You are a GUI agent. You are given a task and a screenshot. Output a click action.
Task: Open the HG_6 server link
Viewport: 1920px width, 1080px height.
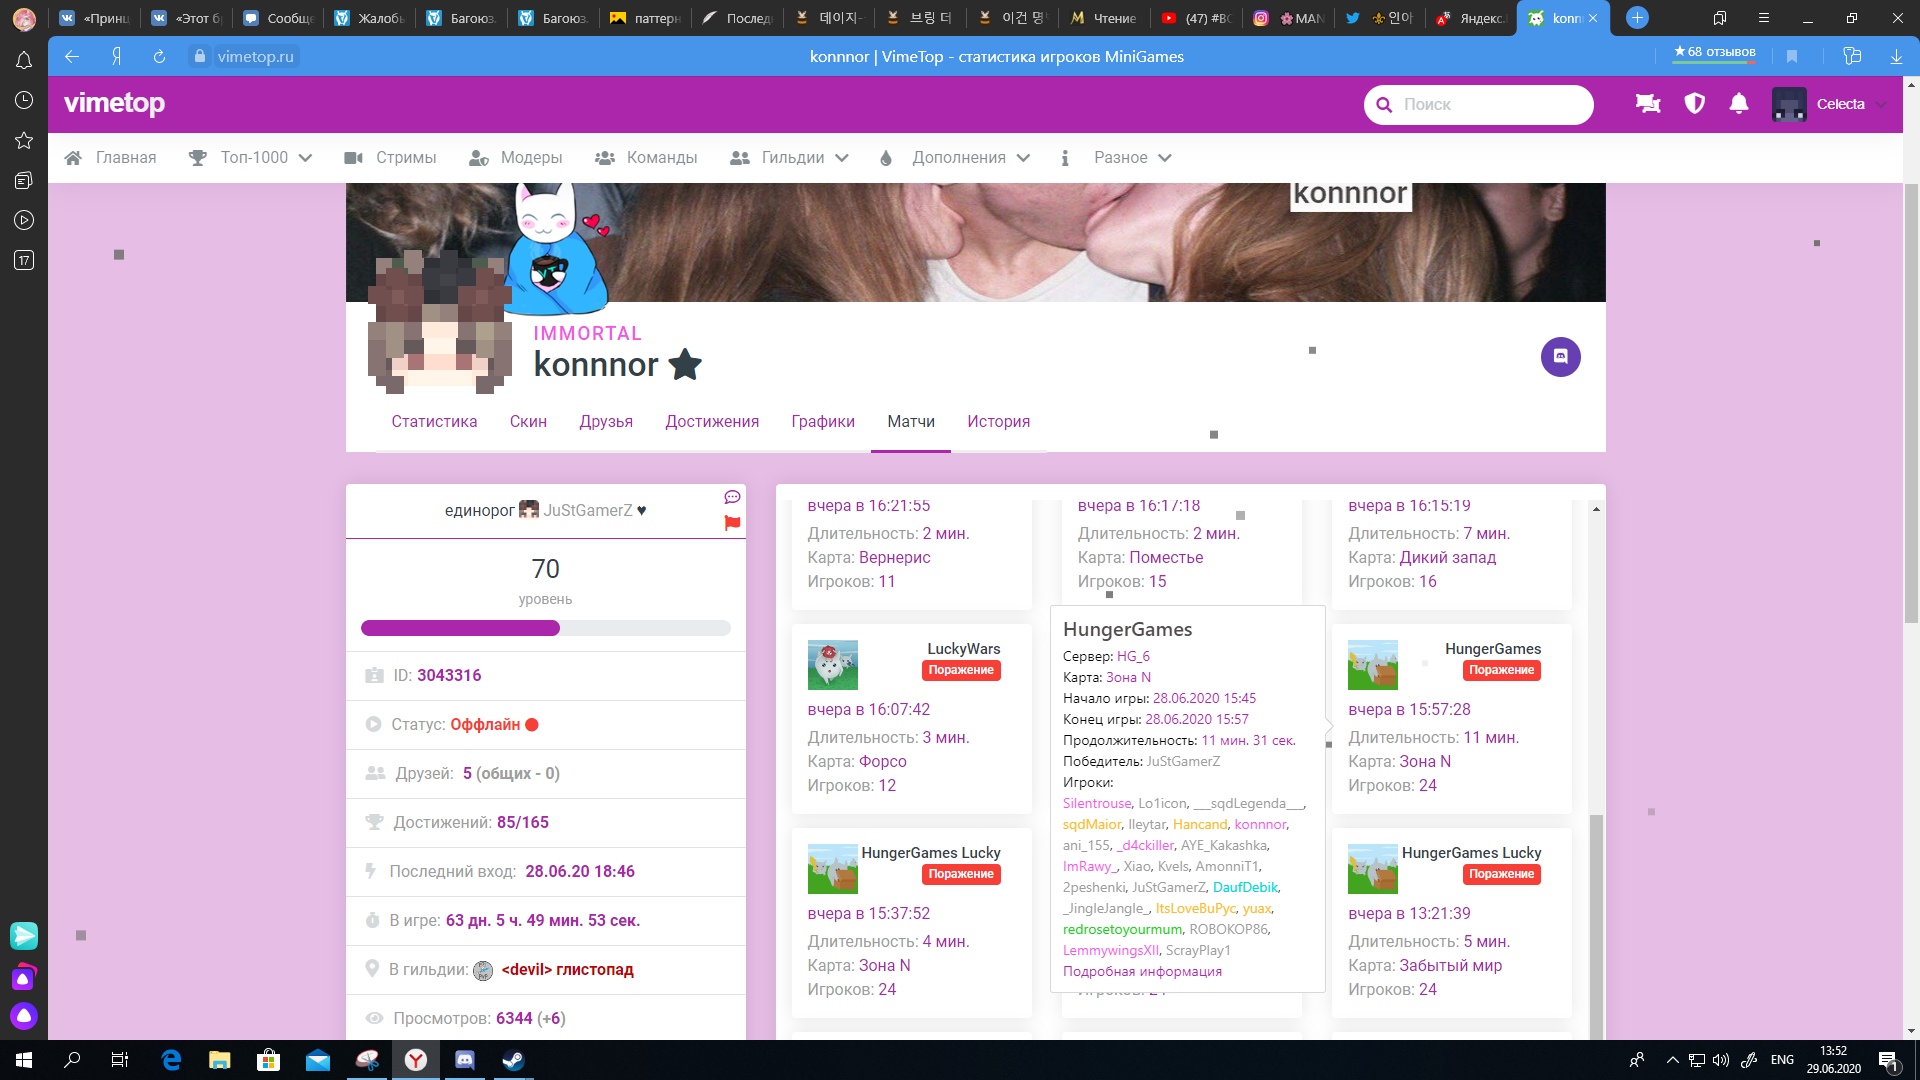point(1133,656)
